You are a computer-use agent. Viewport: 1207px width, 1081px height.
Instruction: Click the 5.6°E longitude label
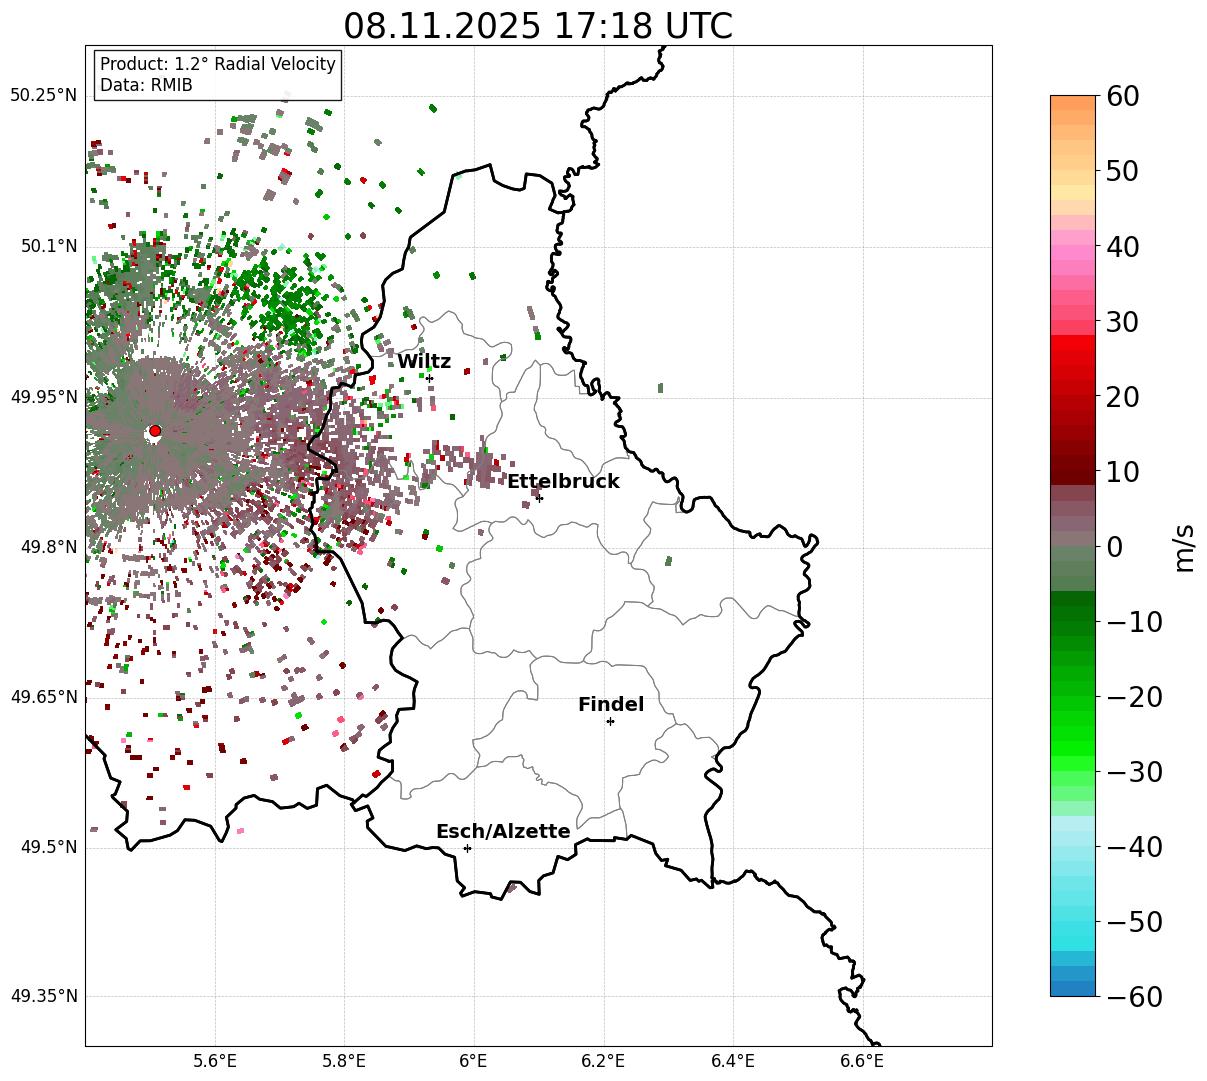click(x=215, y=1060)
